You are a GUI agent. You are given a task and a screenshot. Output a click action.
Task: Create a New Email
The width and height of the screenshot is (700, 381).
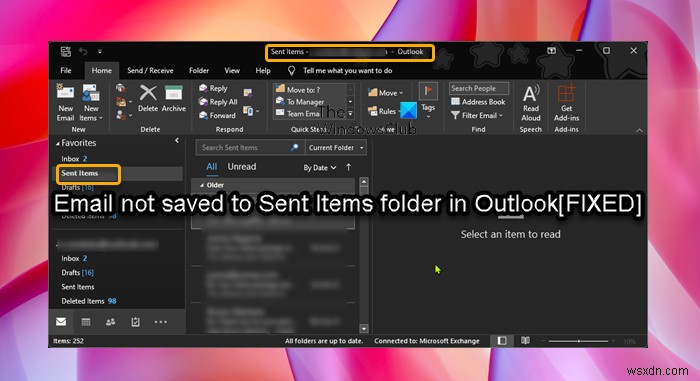(x=65, y=103)
